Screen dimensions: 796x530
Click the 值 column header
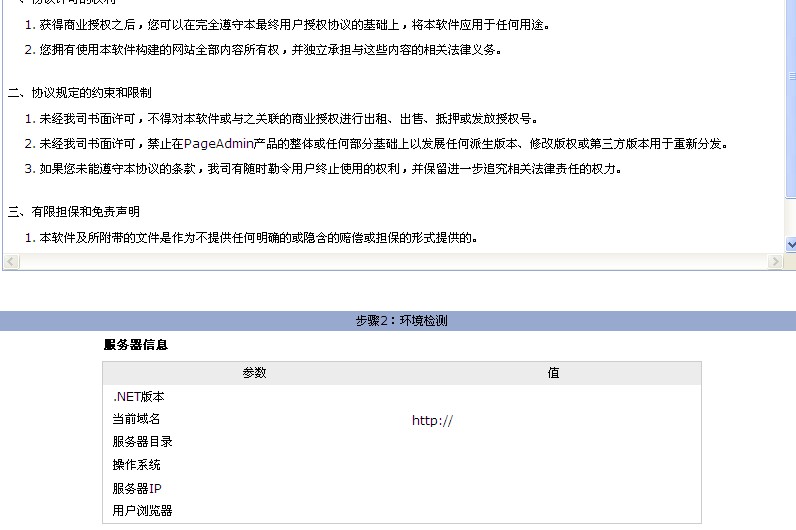click(553, 373)
